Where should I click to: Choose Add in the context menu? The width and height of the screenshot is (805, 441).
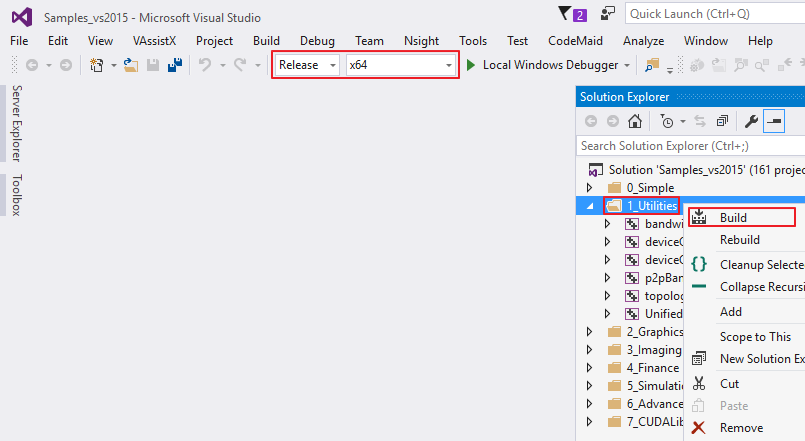coord(731,312)
